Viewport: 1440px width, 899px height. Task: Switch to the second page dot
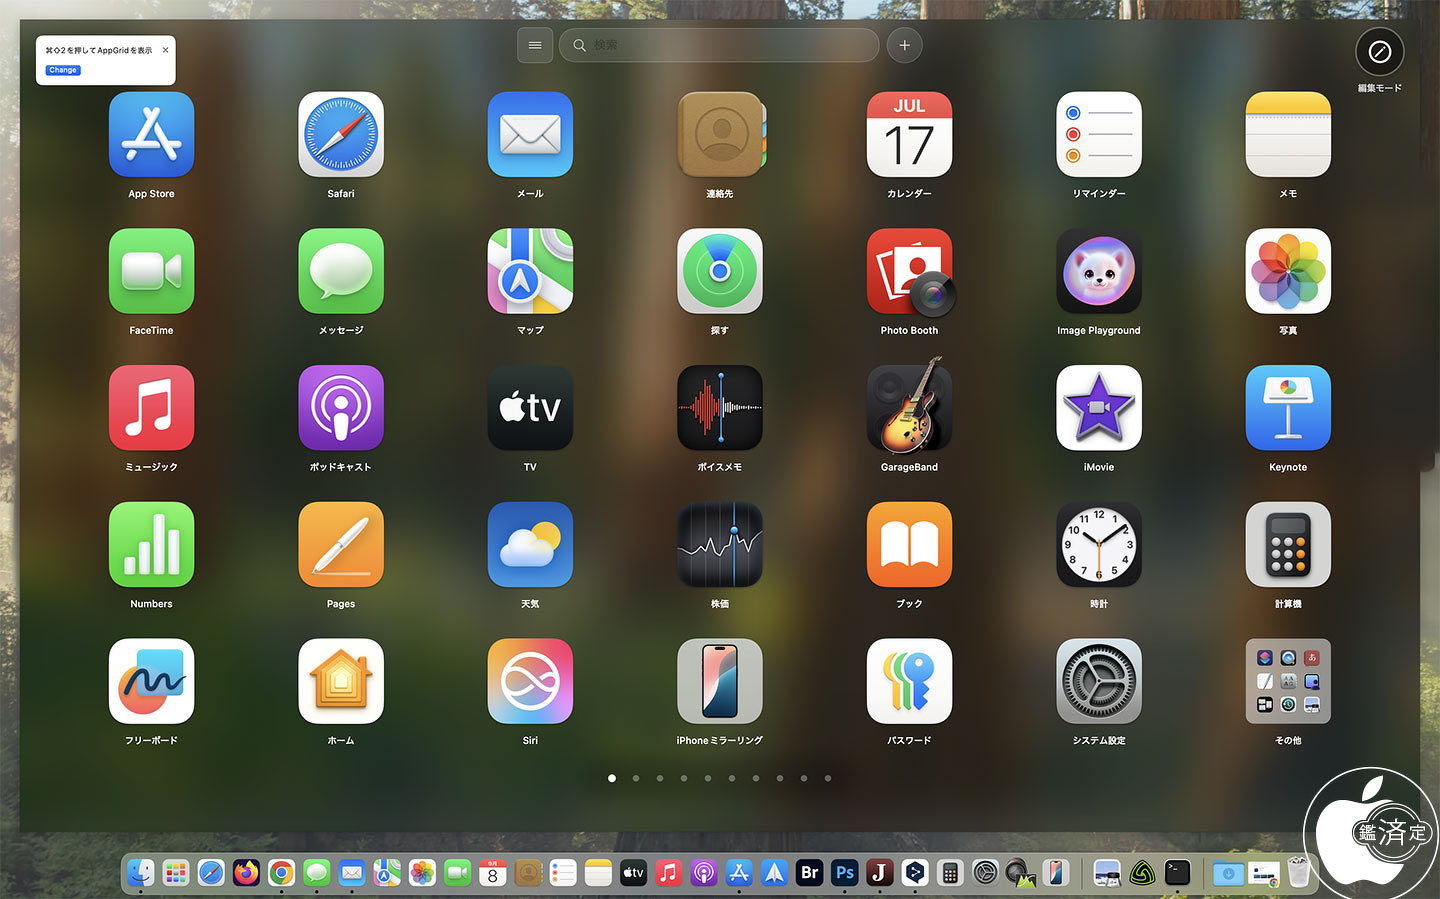(x=636, y=778)
